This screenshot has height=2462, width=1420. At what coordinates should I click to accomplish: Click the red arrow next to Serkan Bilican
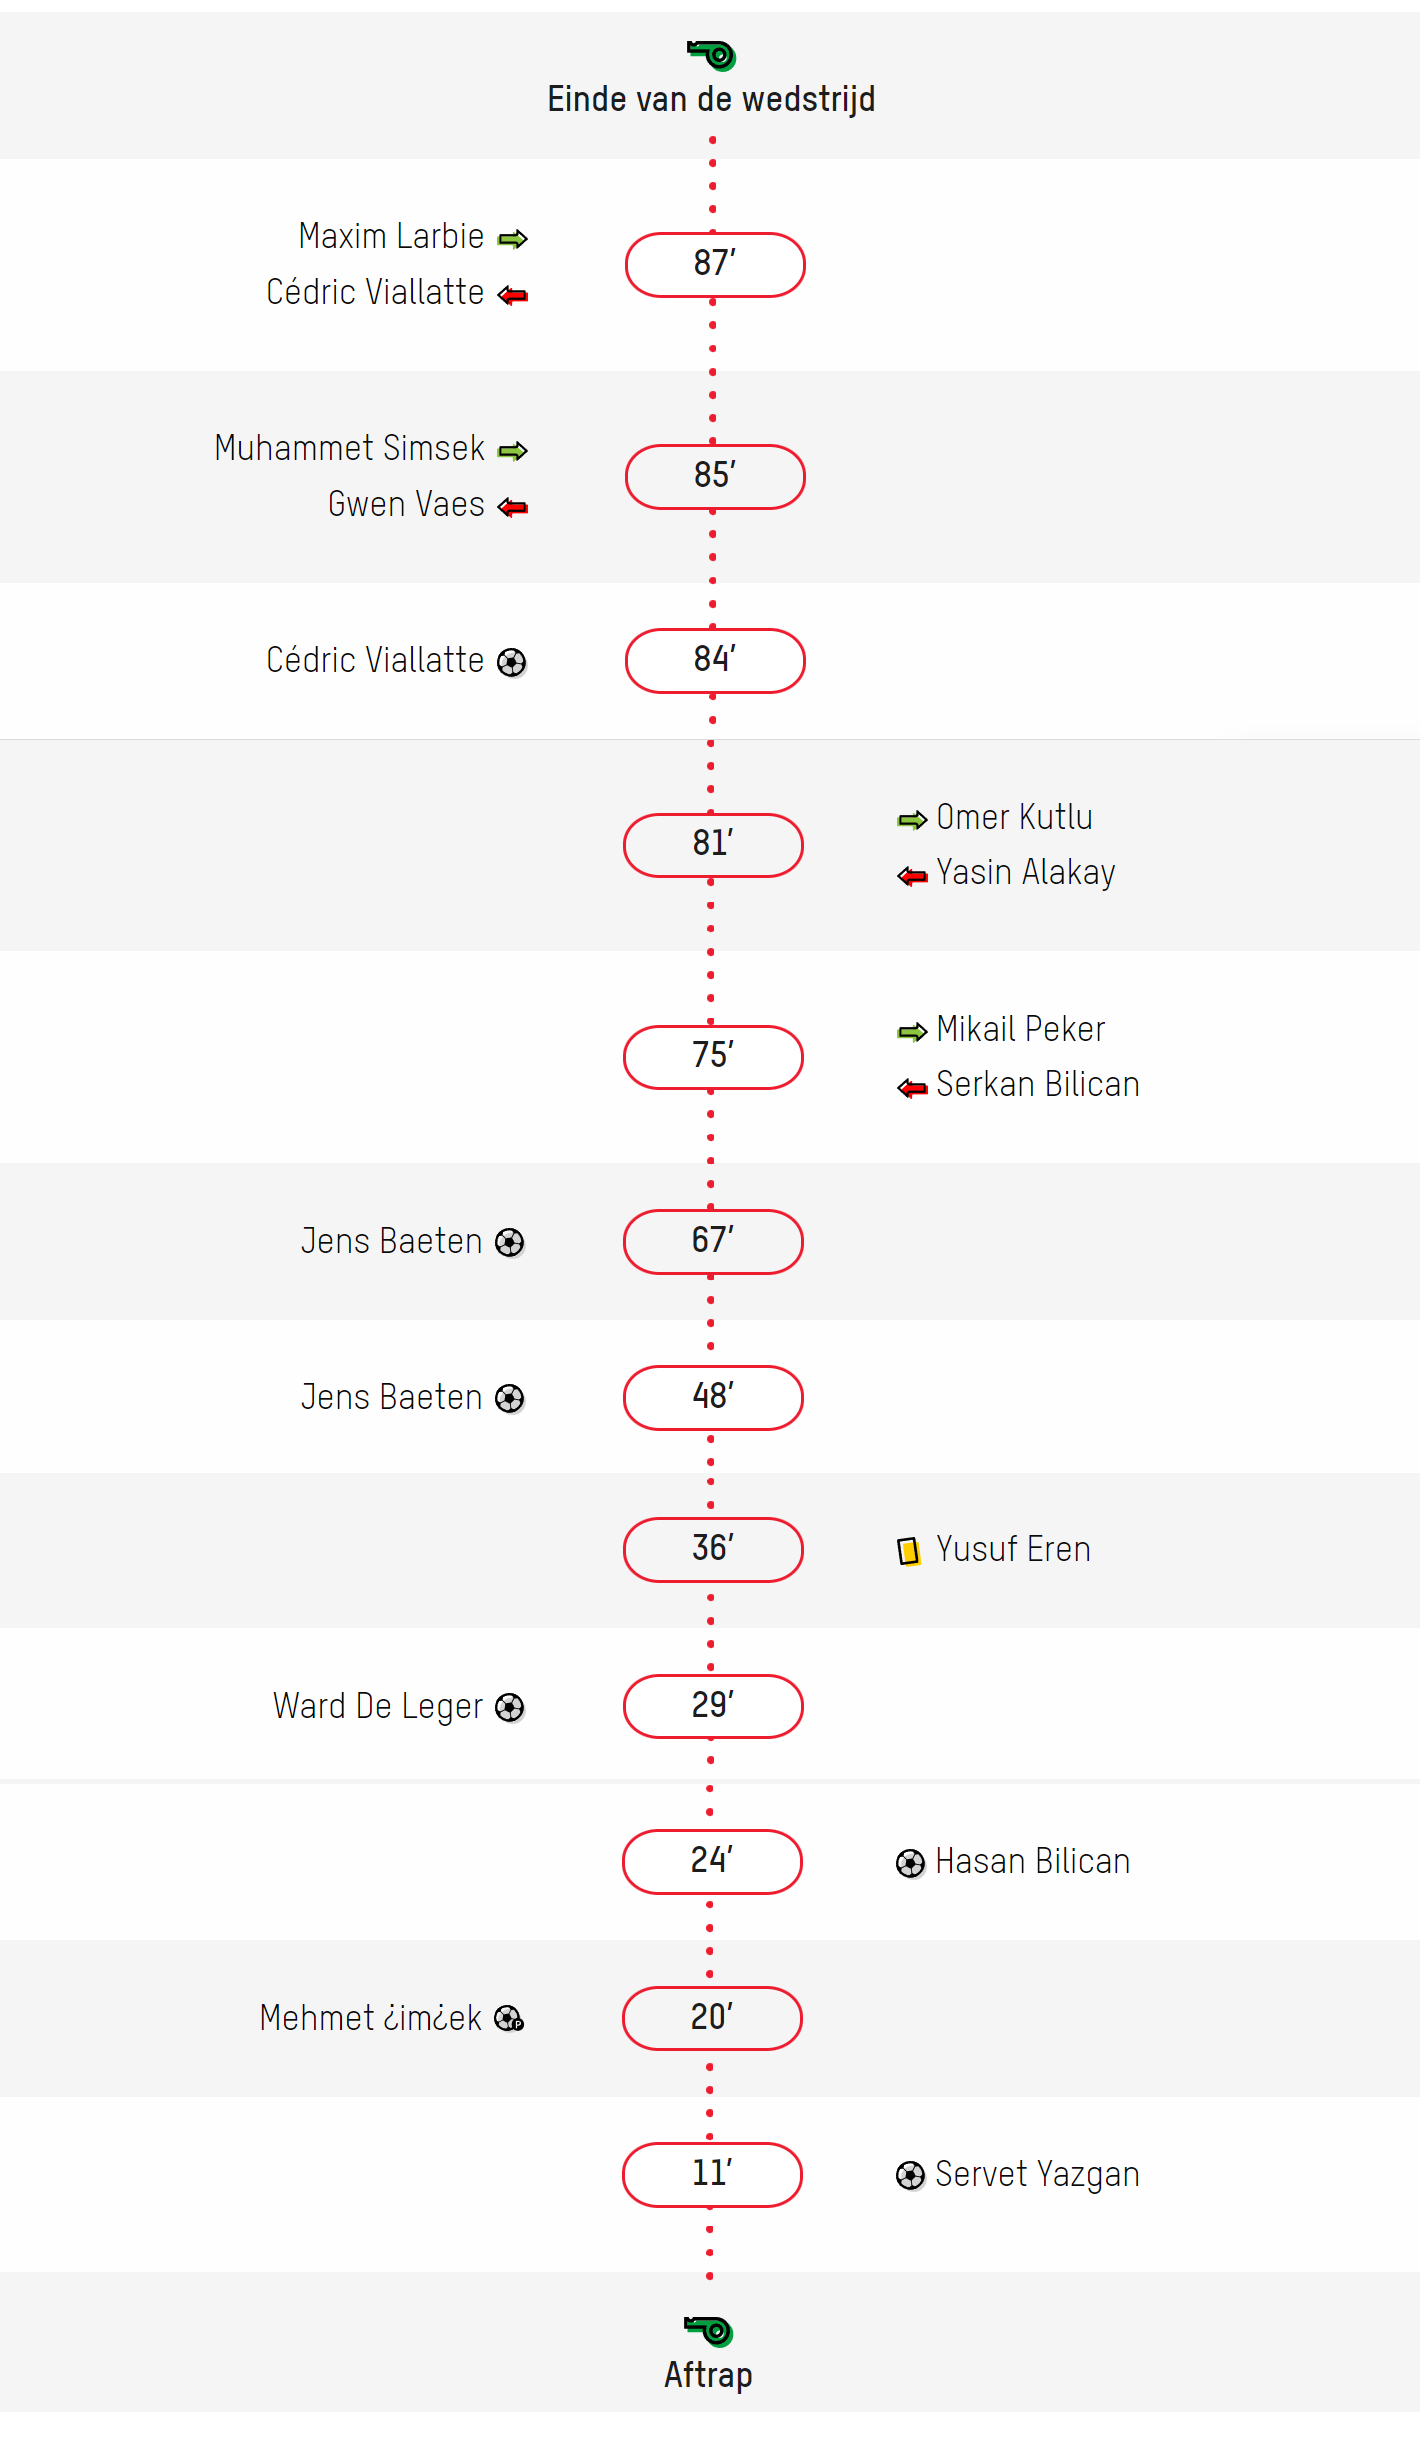click(912, 1088)
